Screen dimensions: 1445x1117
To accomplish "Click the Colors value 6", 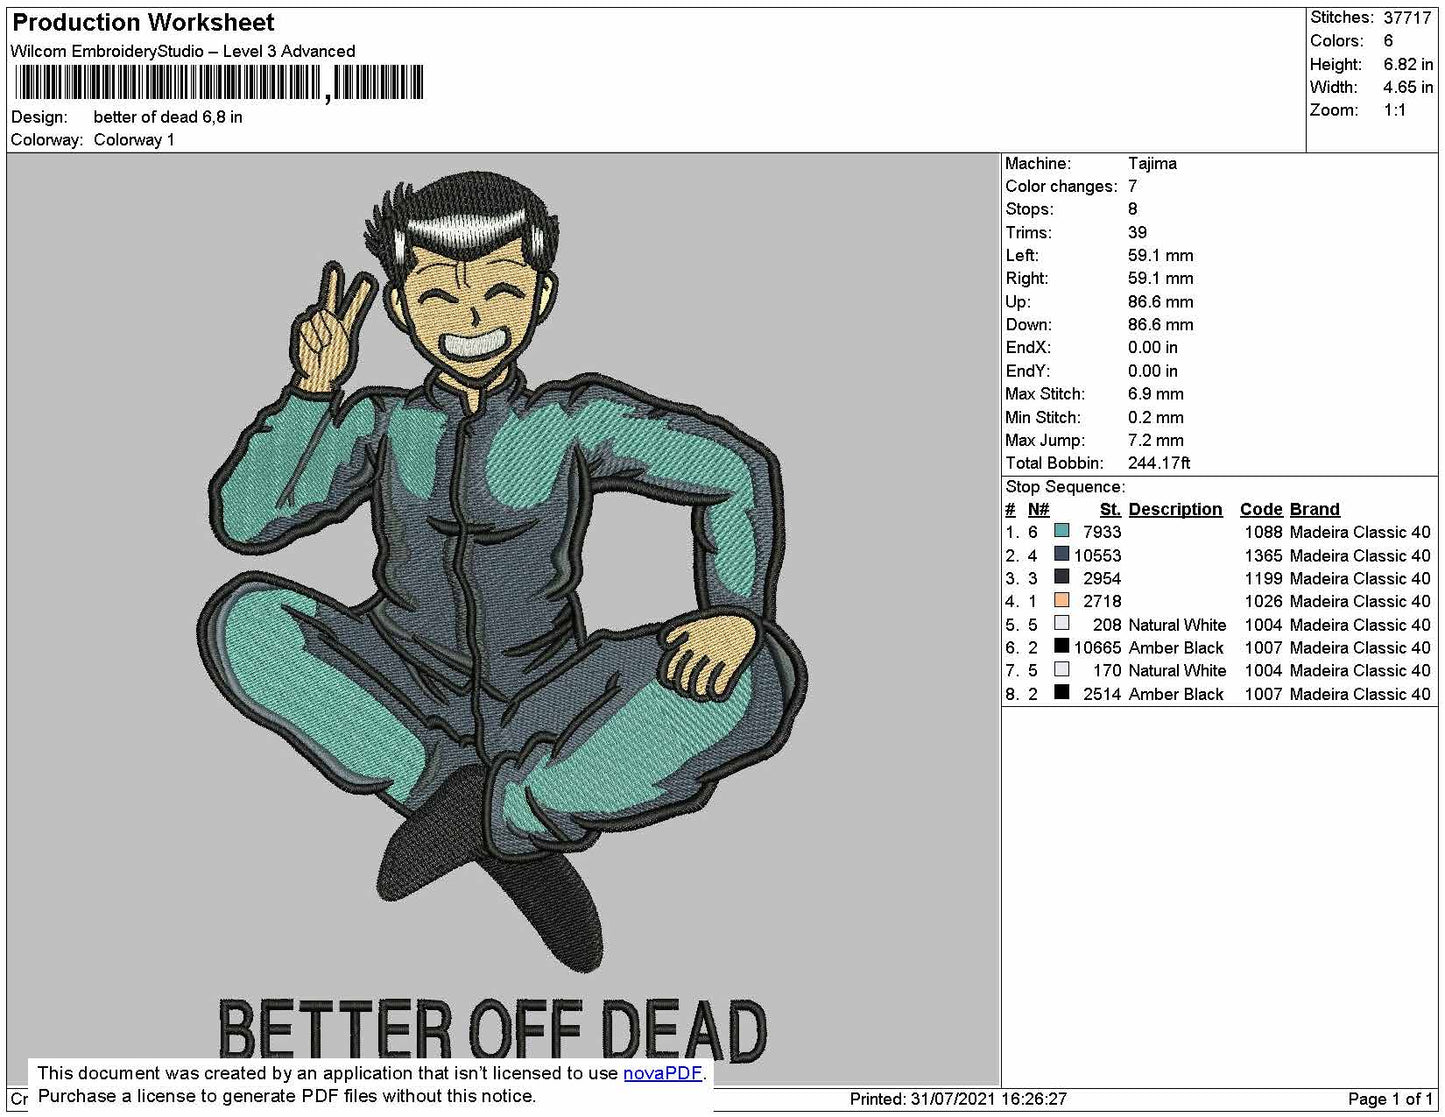I will pos(1388,41).
